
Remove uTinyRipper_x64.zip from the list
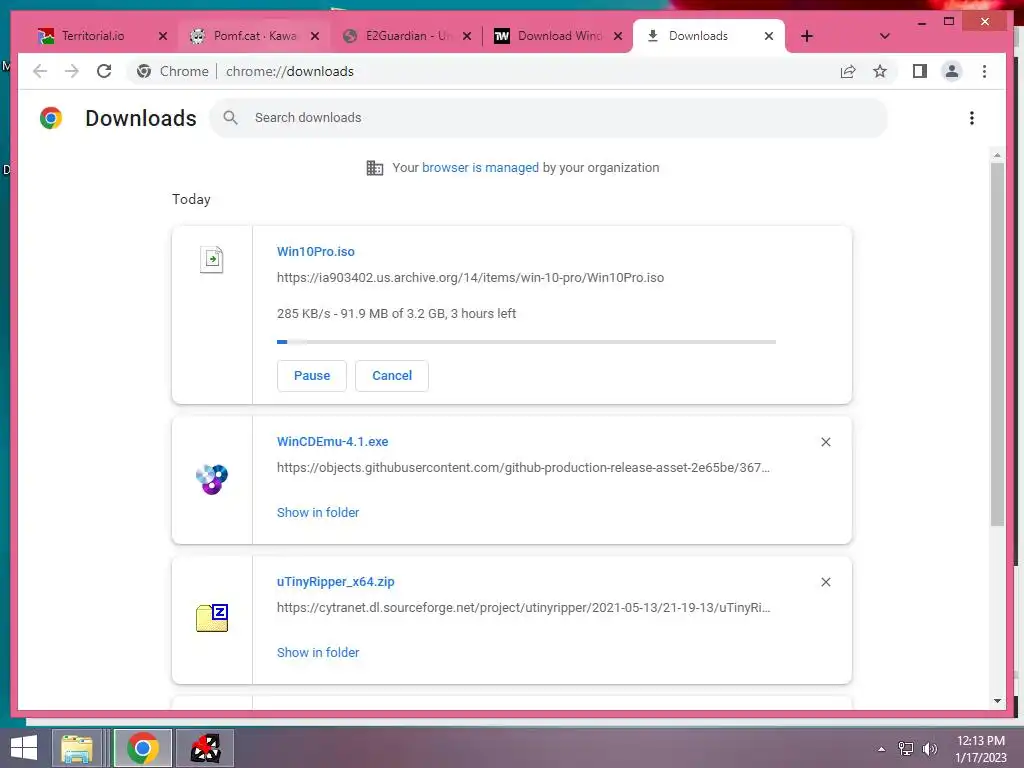coord(825,582)
